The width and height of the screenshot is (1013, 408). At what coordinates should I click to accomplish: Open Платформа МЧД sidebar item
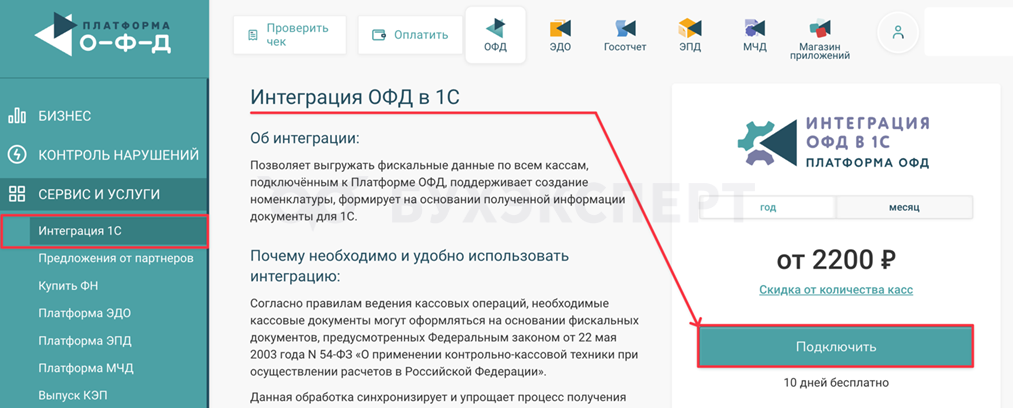coord(85,369)
